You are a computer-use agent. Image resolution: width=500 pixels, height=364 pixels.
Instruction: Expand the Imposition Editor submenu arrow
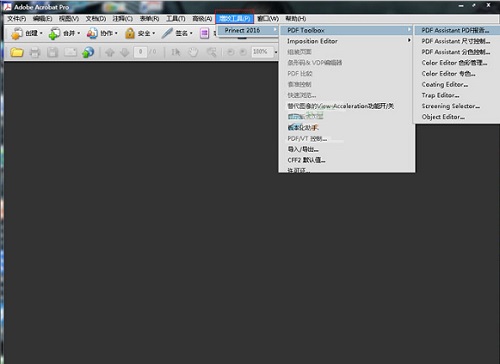409,40
